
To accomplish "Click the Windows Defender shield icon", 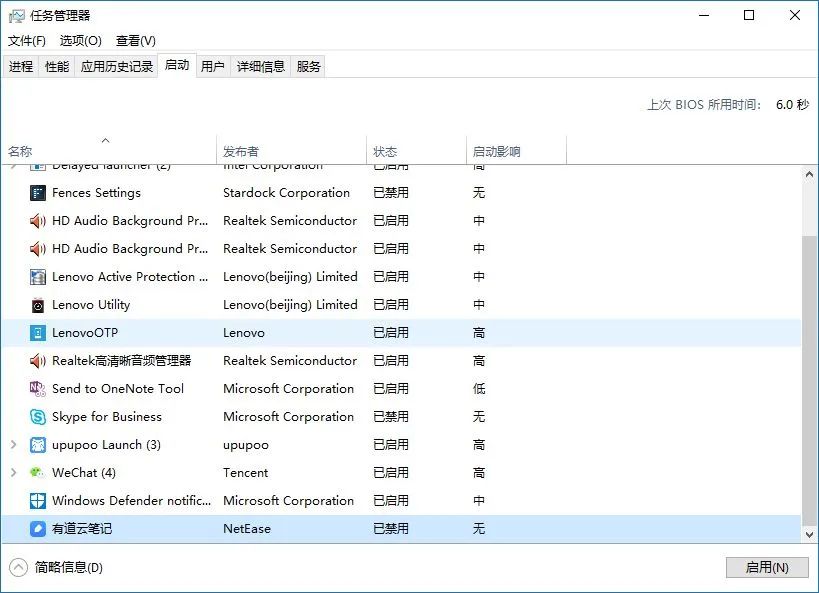I will pos(38,501).
